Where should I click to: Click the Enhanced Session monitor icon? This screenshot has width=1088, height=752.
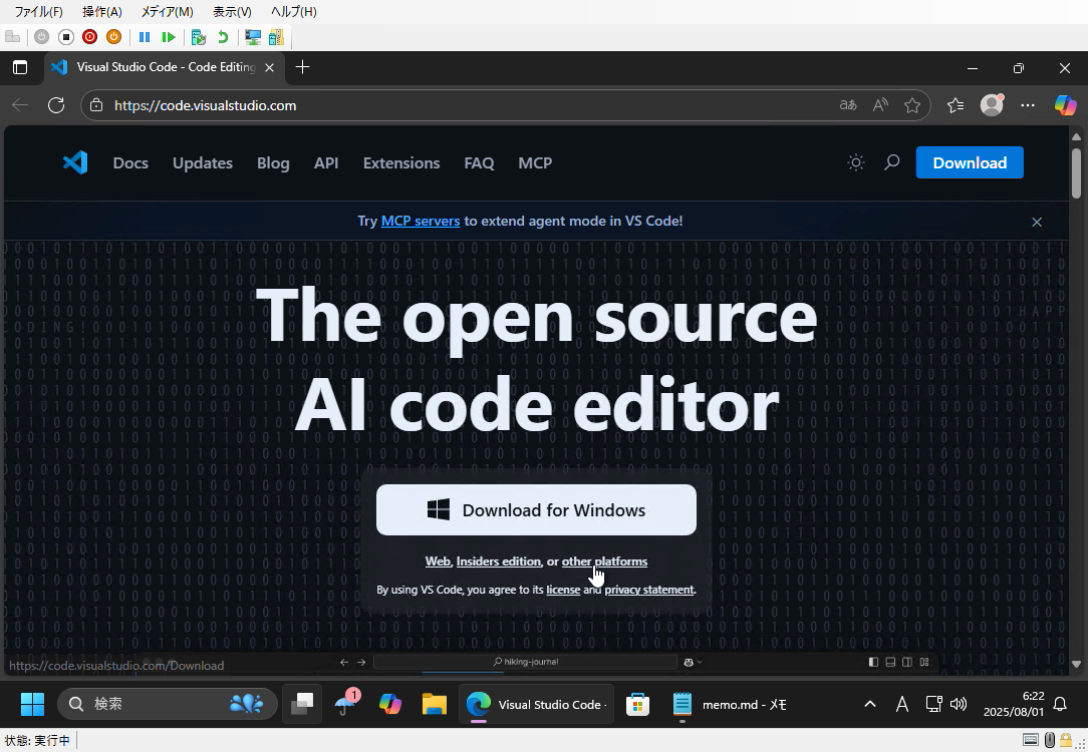click(x=253, y=37)
